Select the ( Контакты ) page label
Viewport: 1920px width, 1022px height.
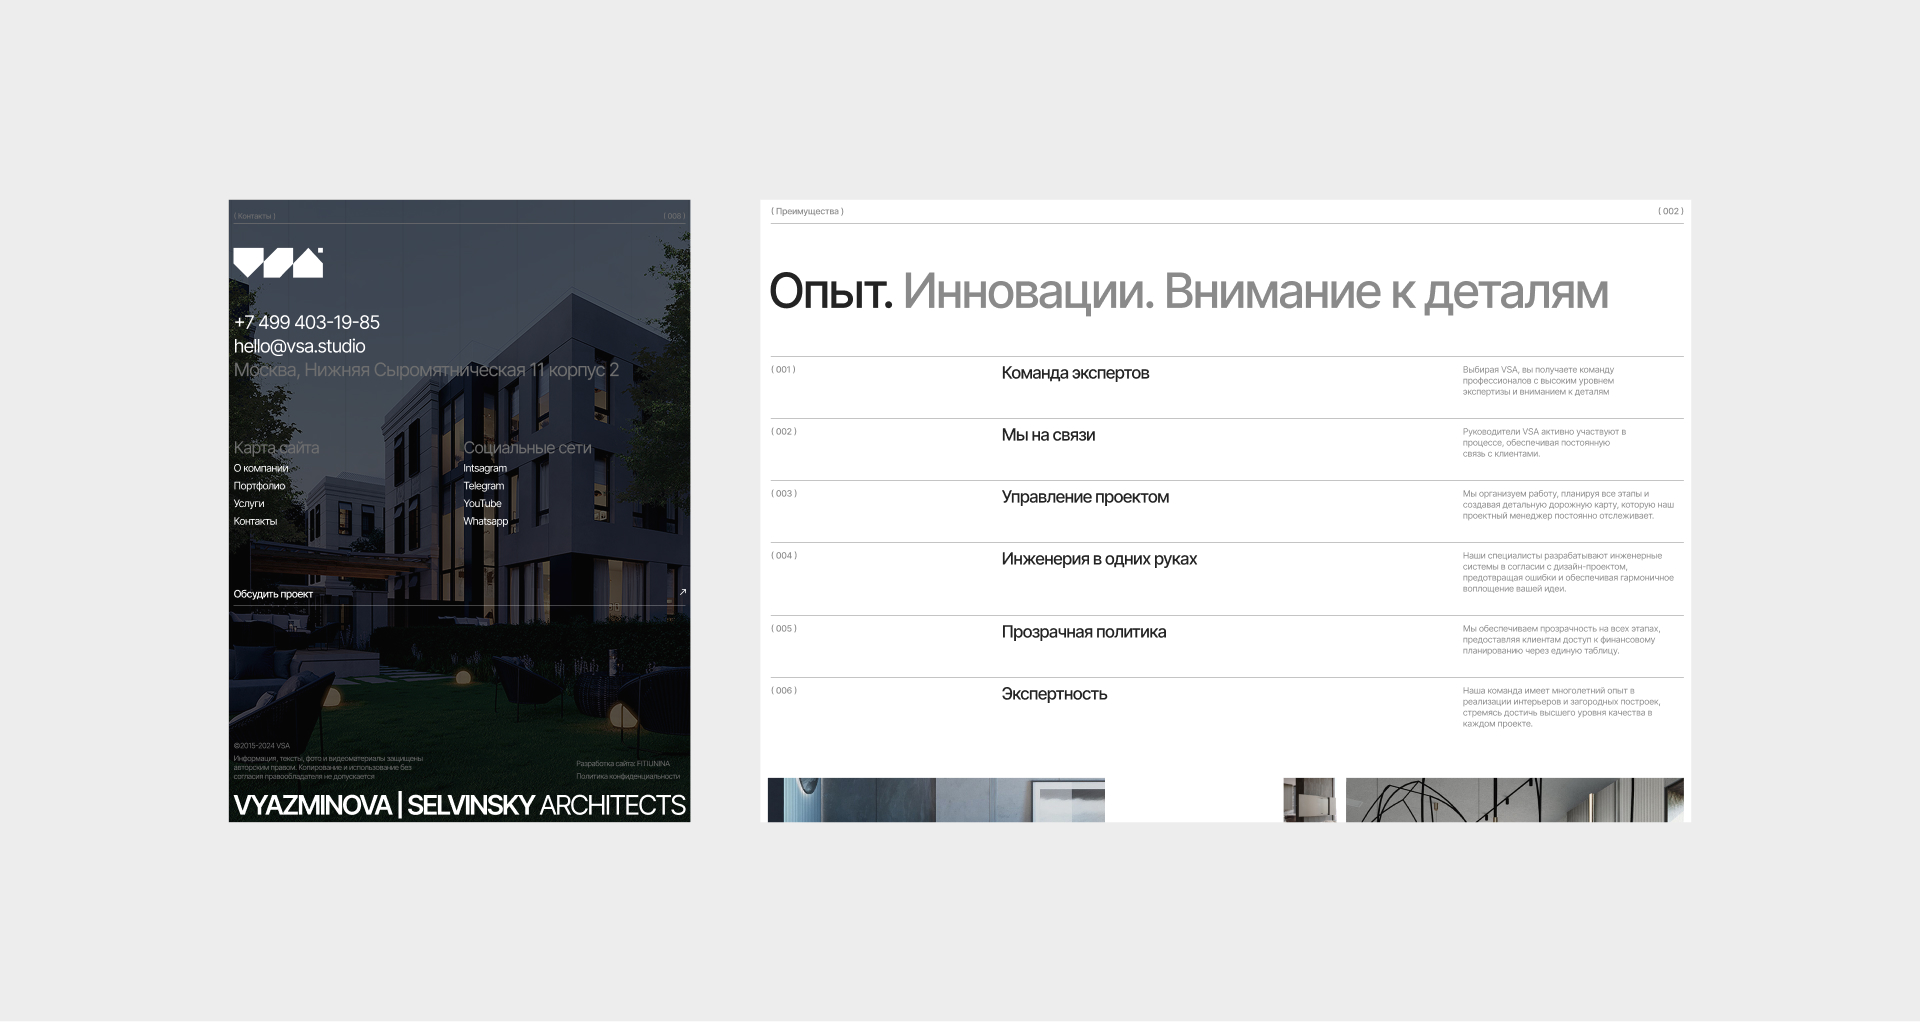point(254,214)
